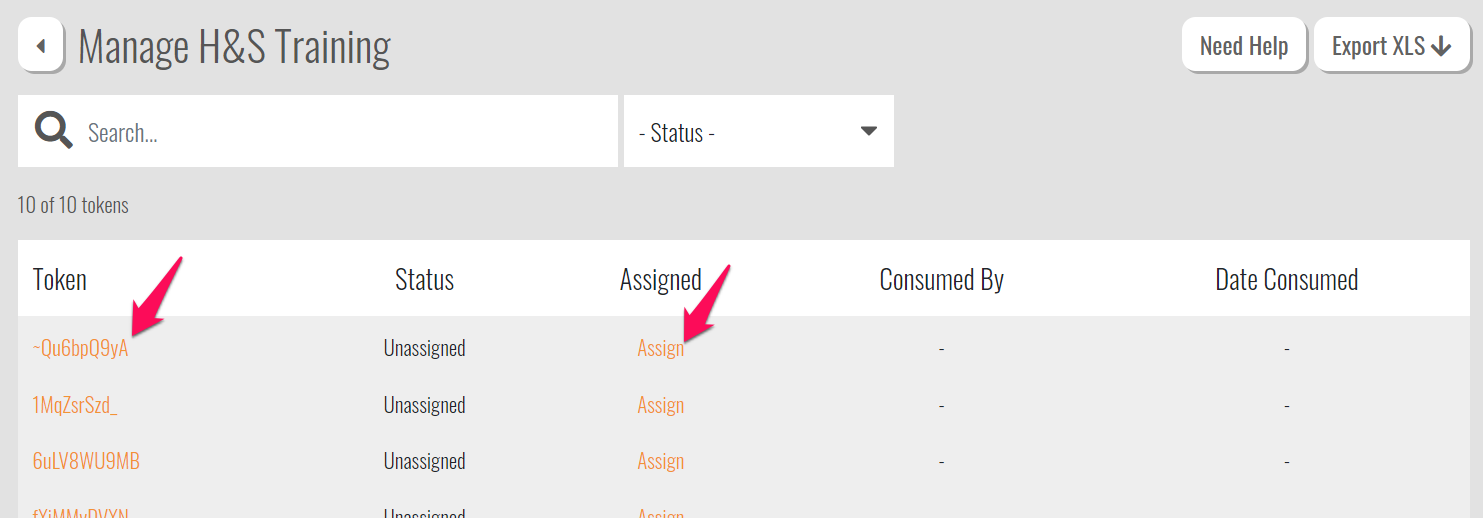This screenshot has width=1483, height=518.
Task: Open token 6uLV8WU9MB link
Action: [x=86, y=461]
